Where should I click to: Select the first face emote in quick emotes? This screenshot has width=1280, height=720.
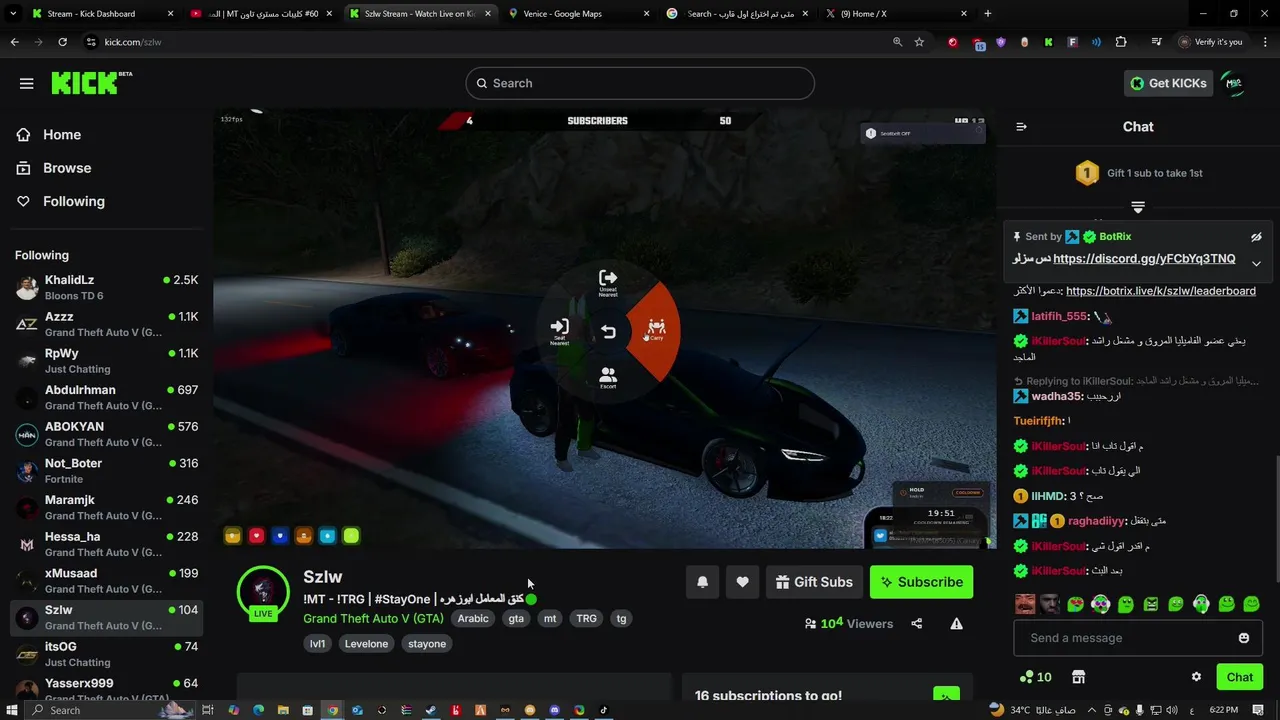click(x=1025, y=604)
